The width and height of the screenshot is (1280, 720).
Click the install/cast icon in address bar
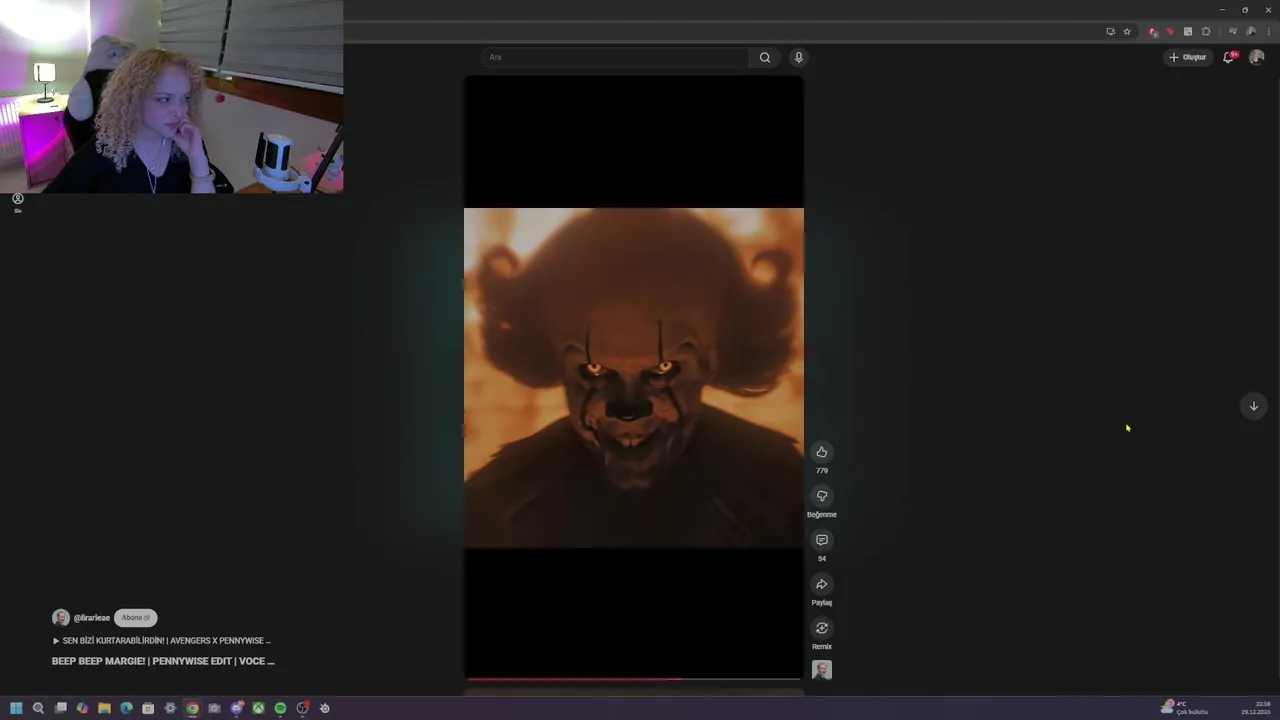click(x=1110, y=32)
